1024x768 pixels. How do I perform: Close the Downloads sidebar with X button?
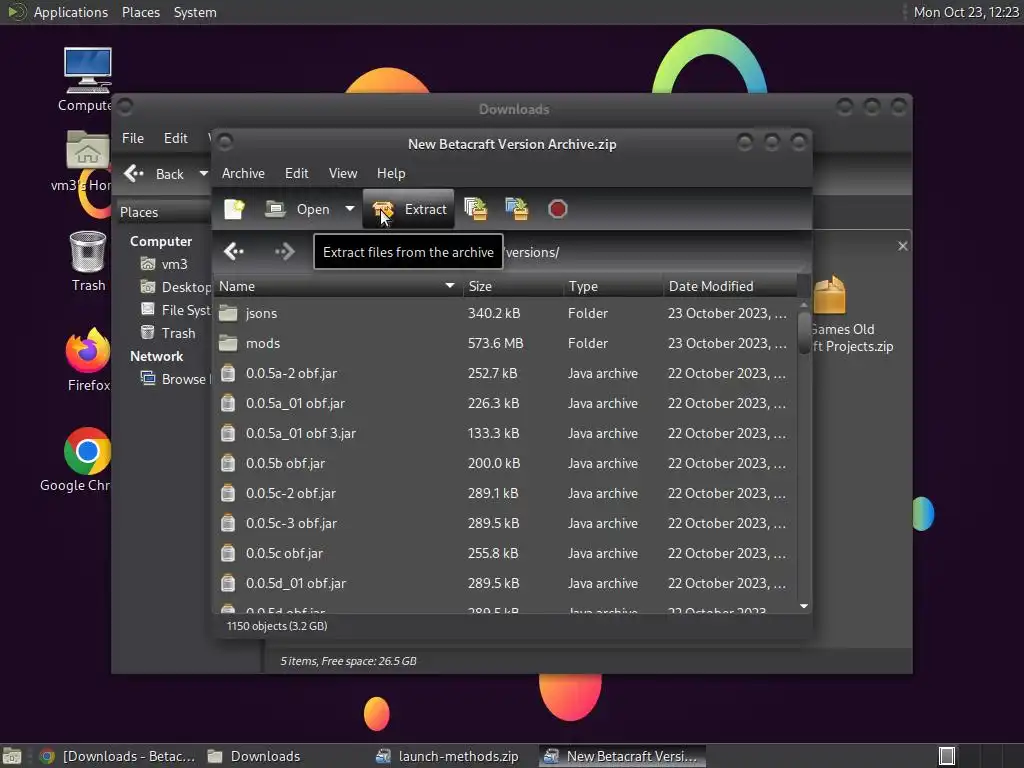click(x=903, y=246)
